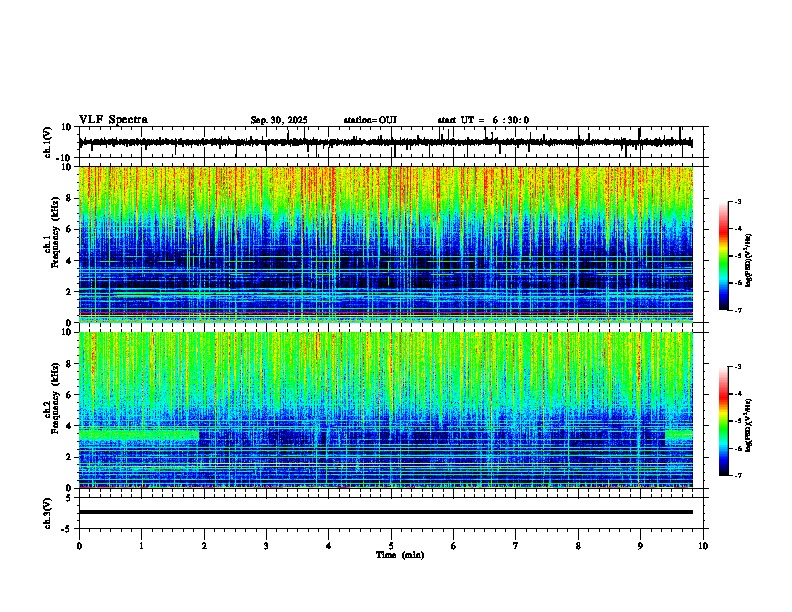Image resolution: width=792 pixels, height=612 pixels.
Task: Click the "-10" tick on ch.1 voltage axis
Action: coord(65,158)
